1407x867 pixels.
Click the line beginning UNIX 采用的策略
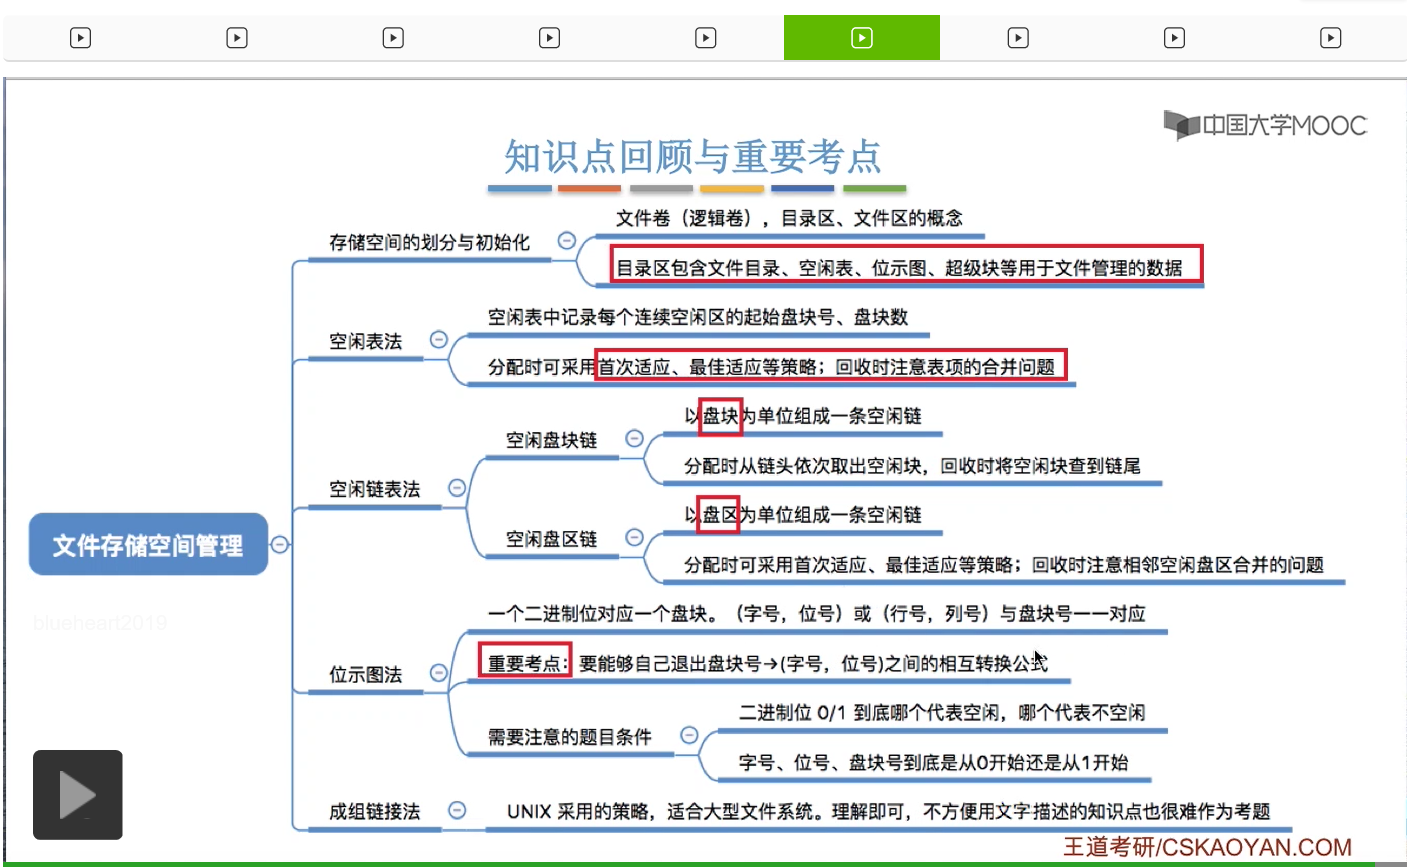888,811
